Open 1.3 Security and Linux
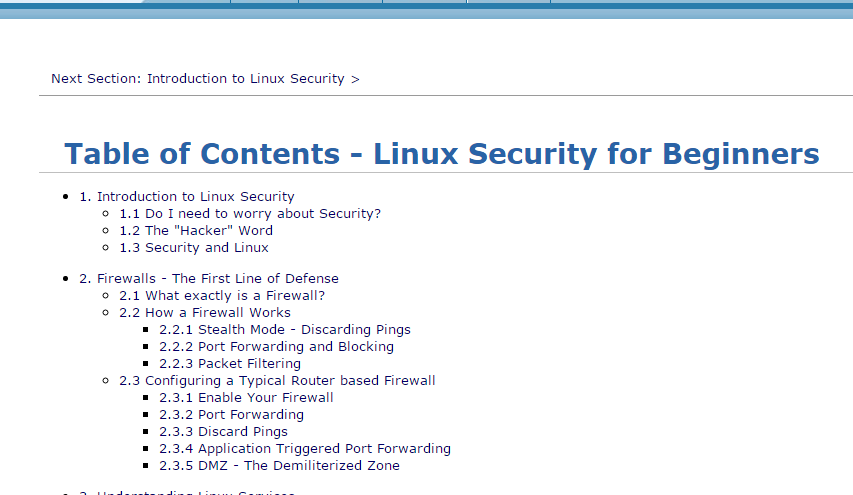The image size is (853, 495). (x=194, y=248)
